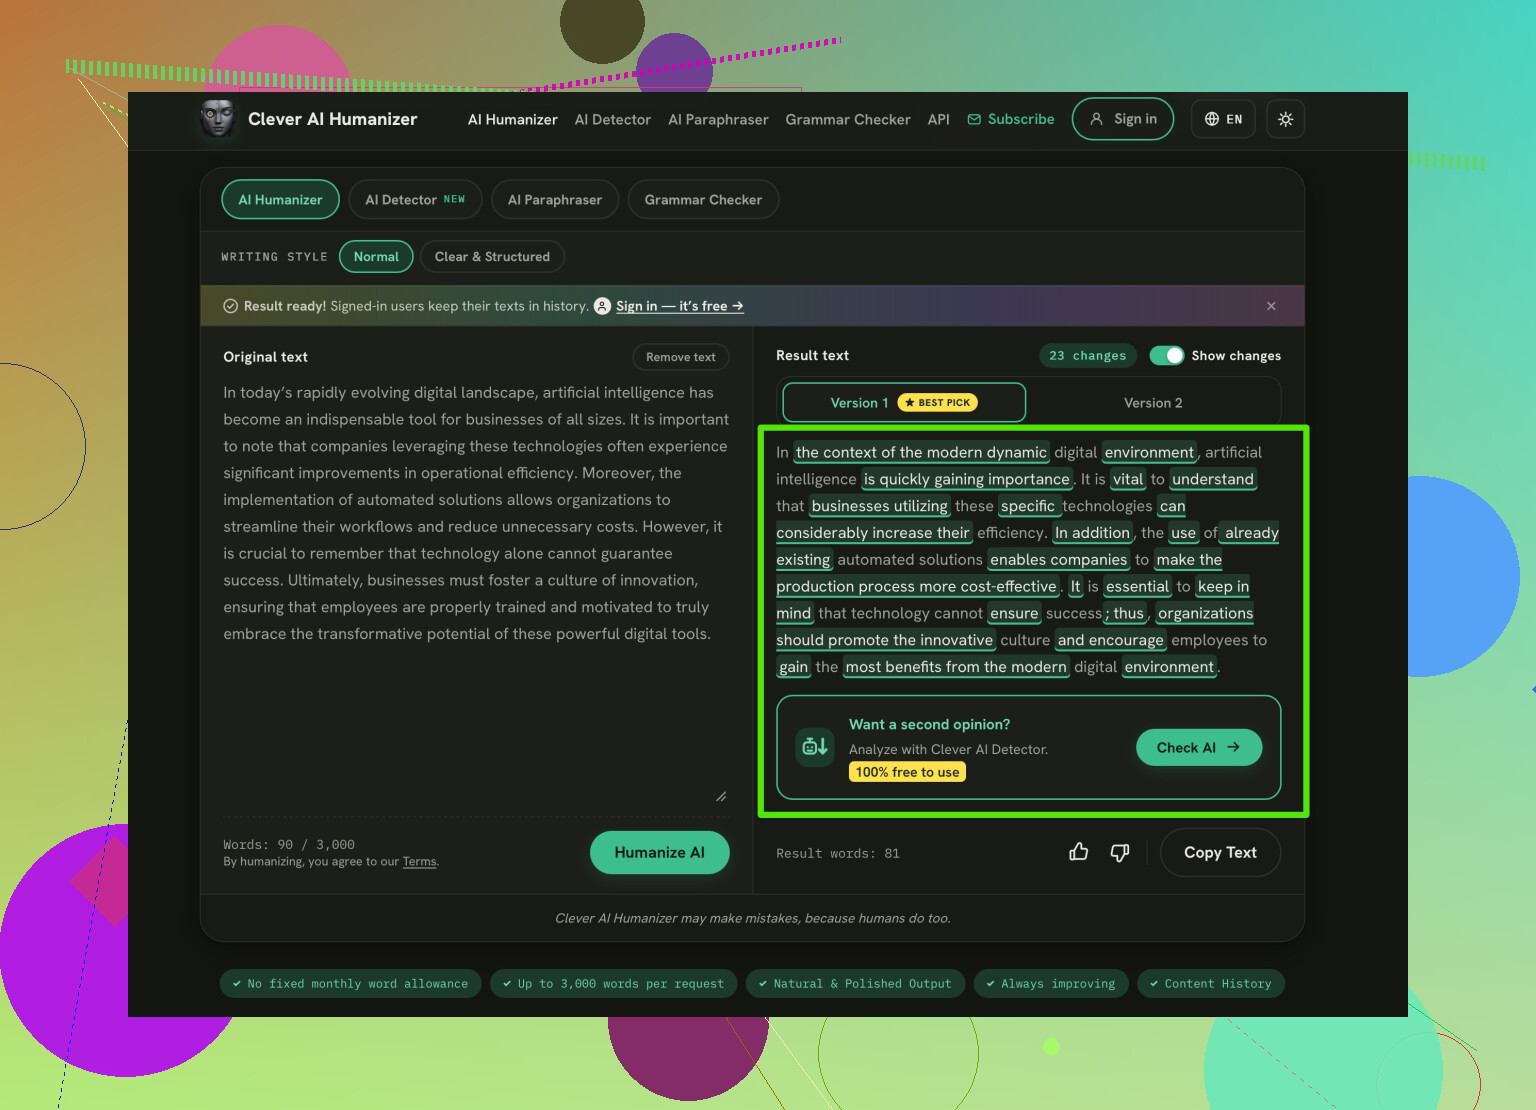
Task: Select the Clear & Structured writing style
Action: (x=492, y=256)
